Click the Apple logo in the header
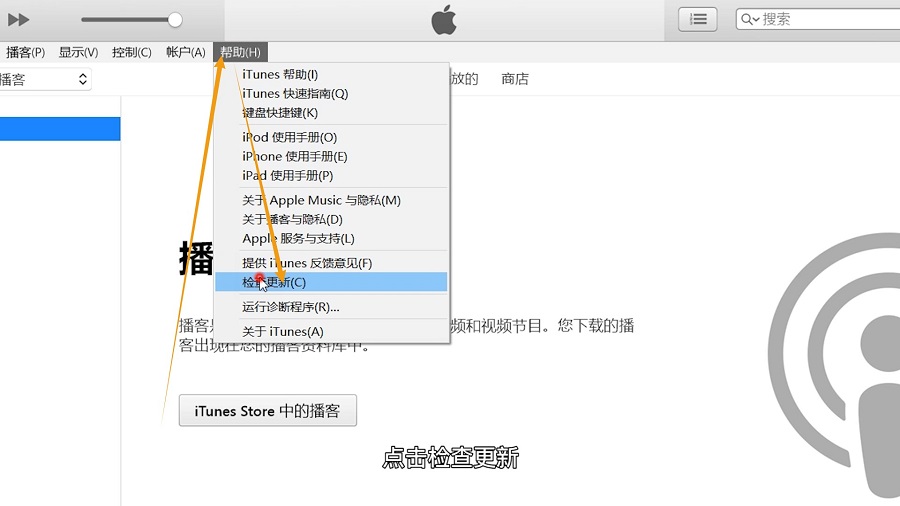This screenshot has height=506, width=900. [444, 20]
